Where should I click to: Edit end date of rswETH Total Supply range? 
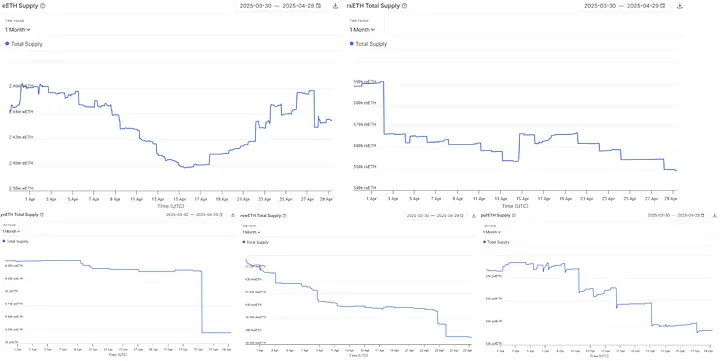coord(448,215)
